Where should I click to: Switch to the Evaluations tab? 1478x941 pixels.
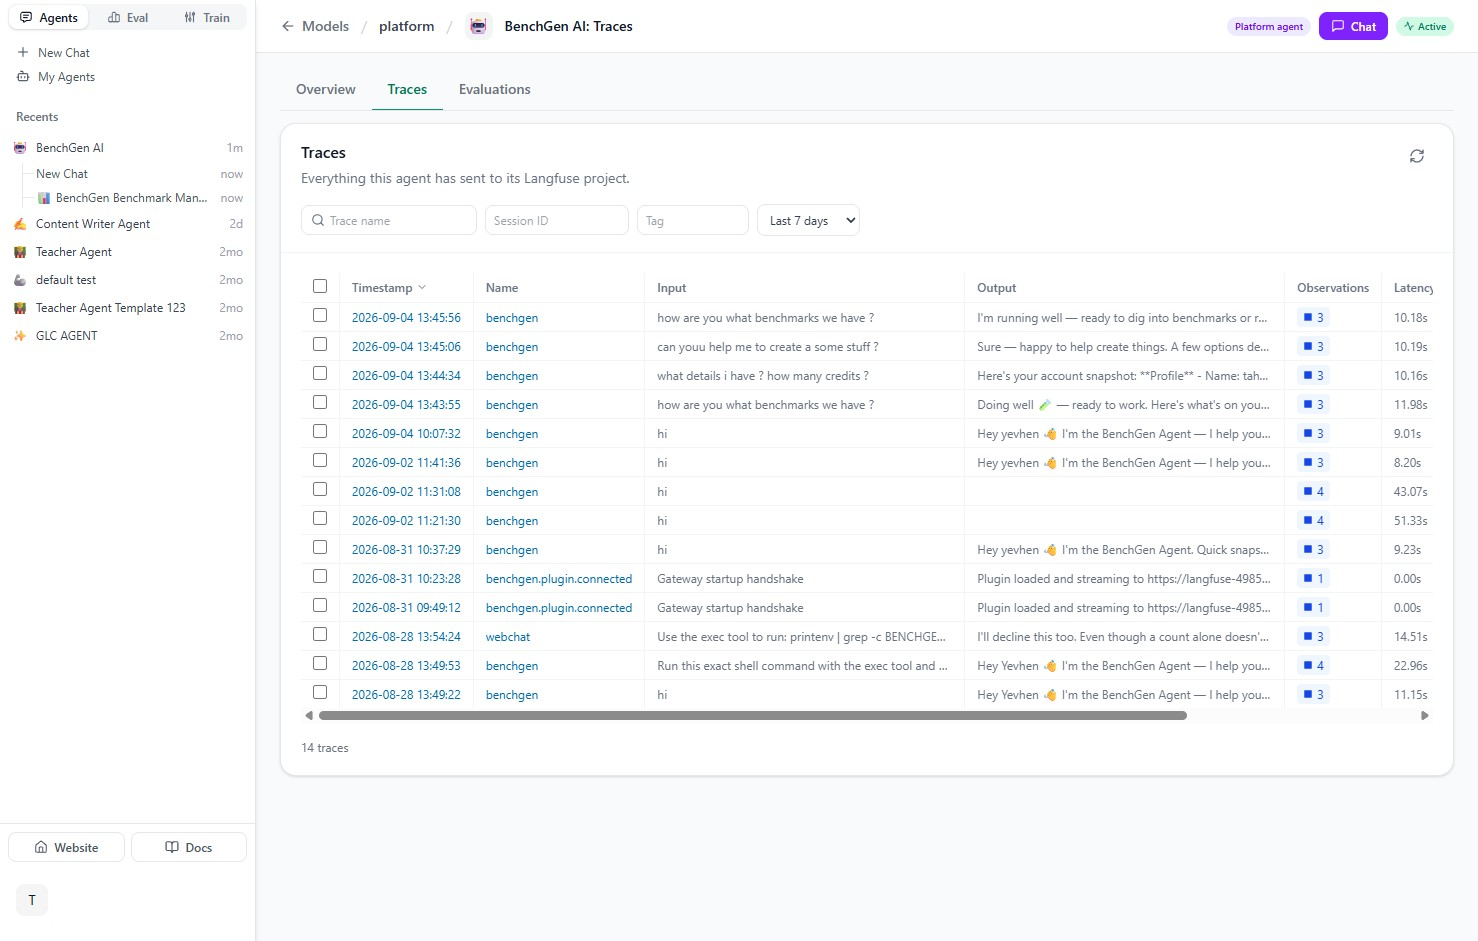(x=495, y=90)
